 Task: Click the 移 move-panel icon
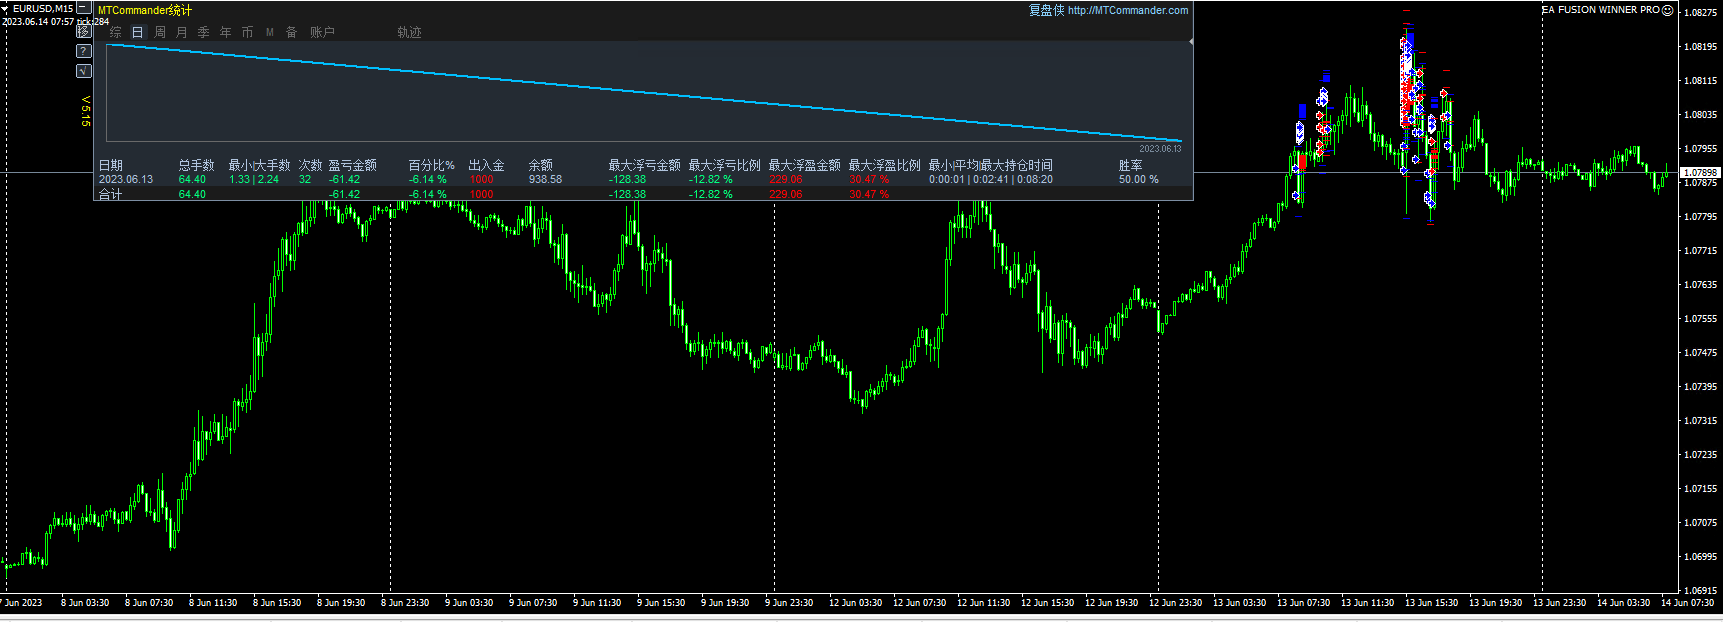point(84,31)
